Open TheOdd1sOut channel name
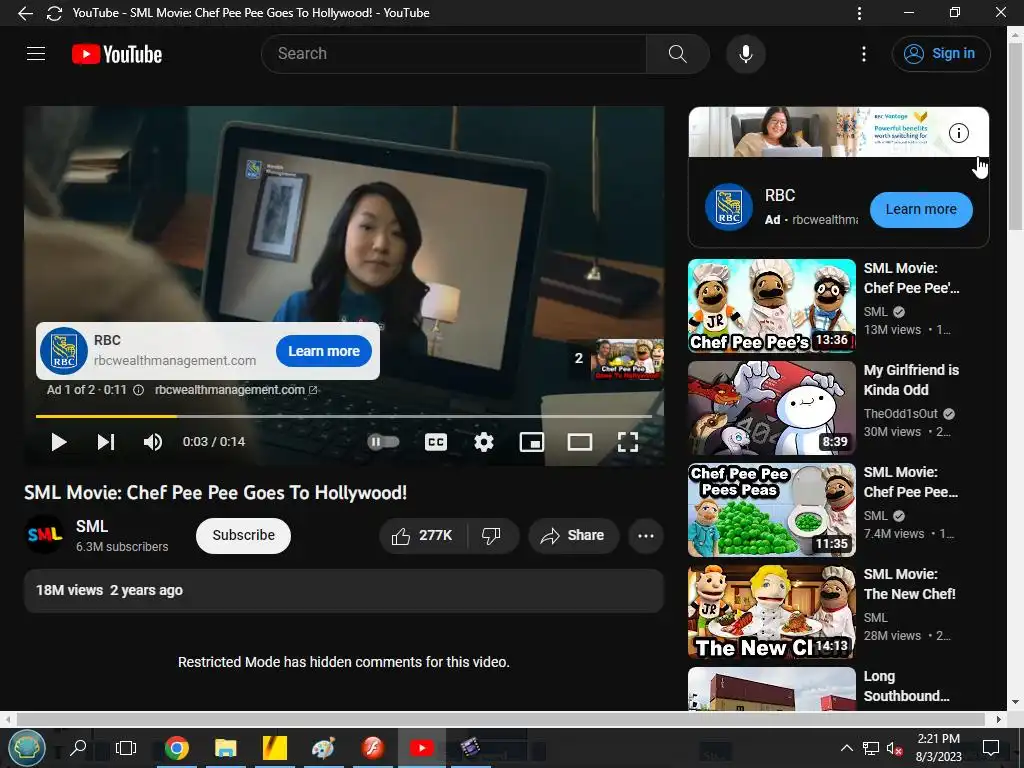 click(x=901, y=413)
